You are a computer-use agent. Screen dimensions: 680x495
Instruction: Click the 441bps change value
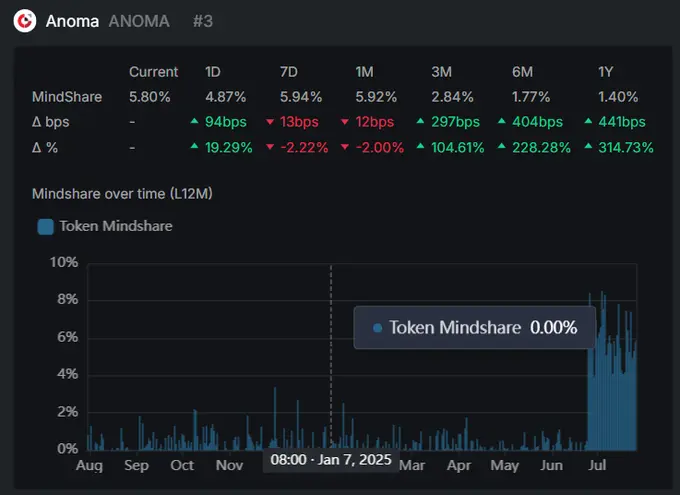pyautogui.click(x=622, y=122)
